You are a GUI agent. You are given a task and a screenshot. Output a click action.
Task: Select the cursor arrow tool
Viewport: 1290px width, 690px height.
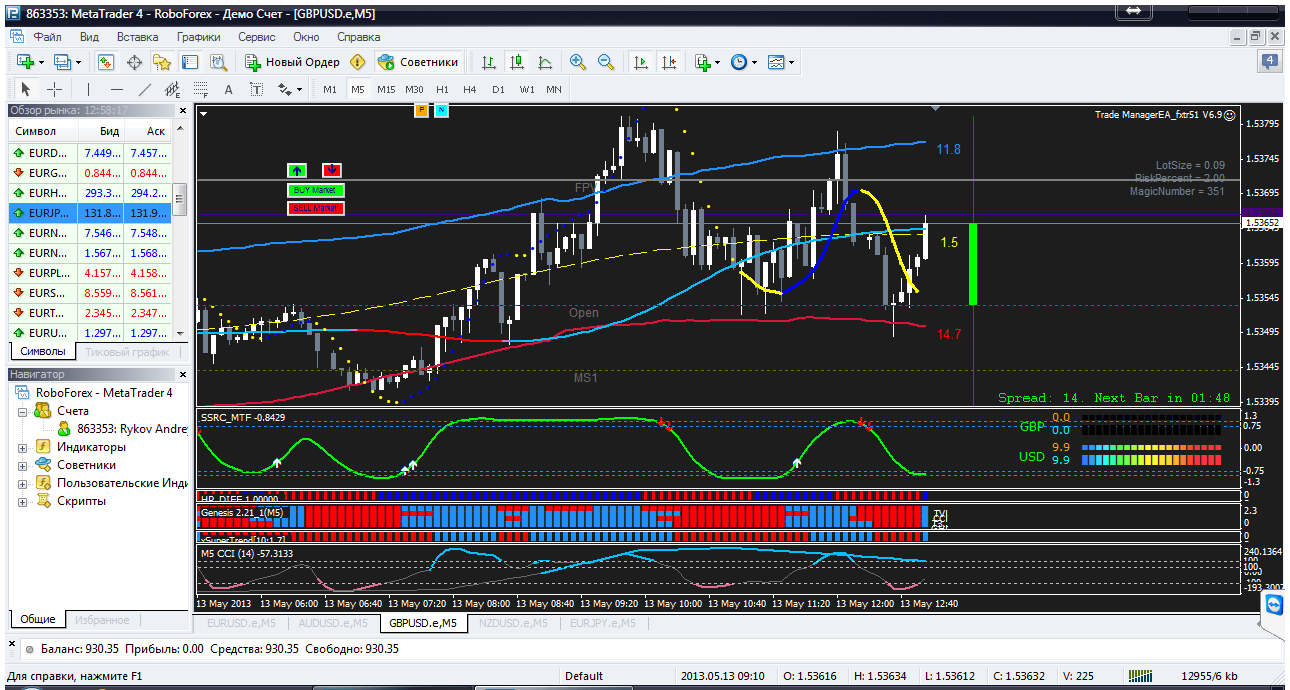point(26,89)
